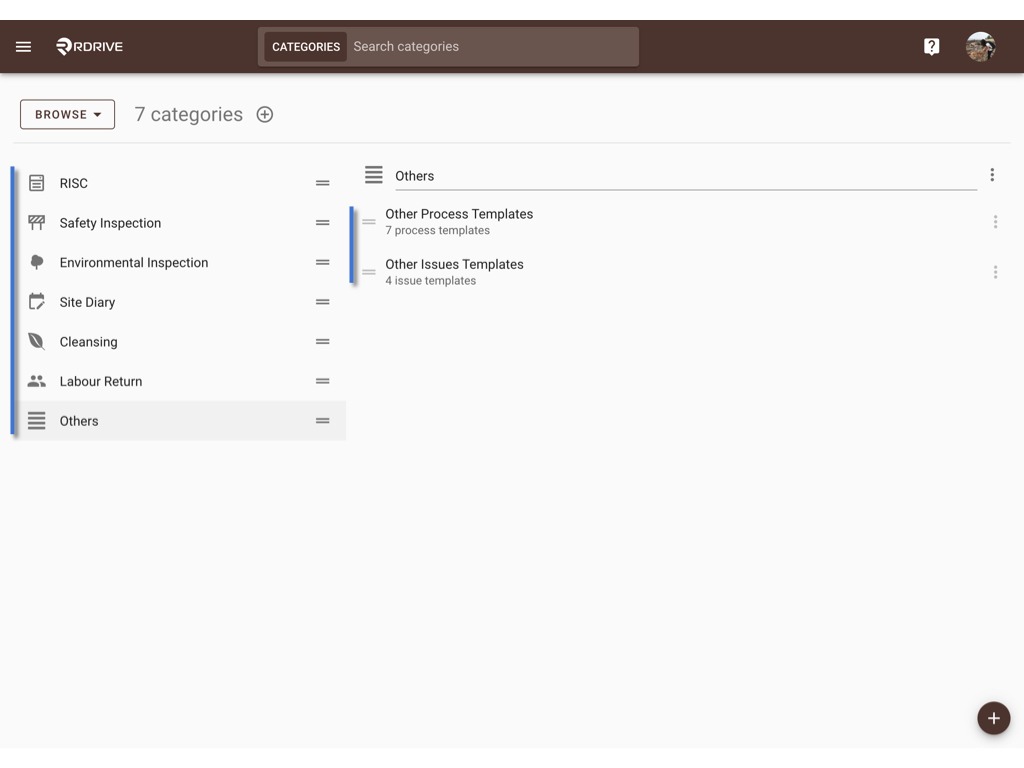Click the Environmental Inspection tree icon

pyautogui.click(x=37, y=263)
